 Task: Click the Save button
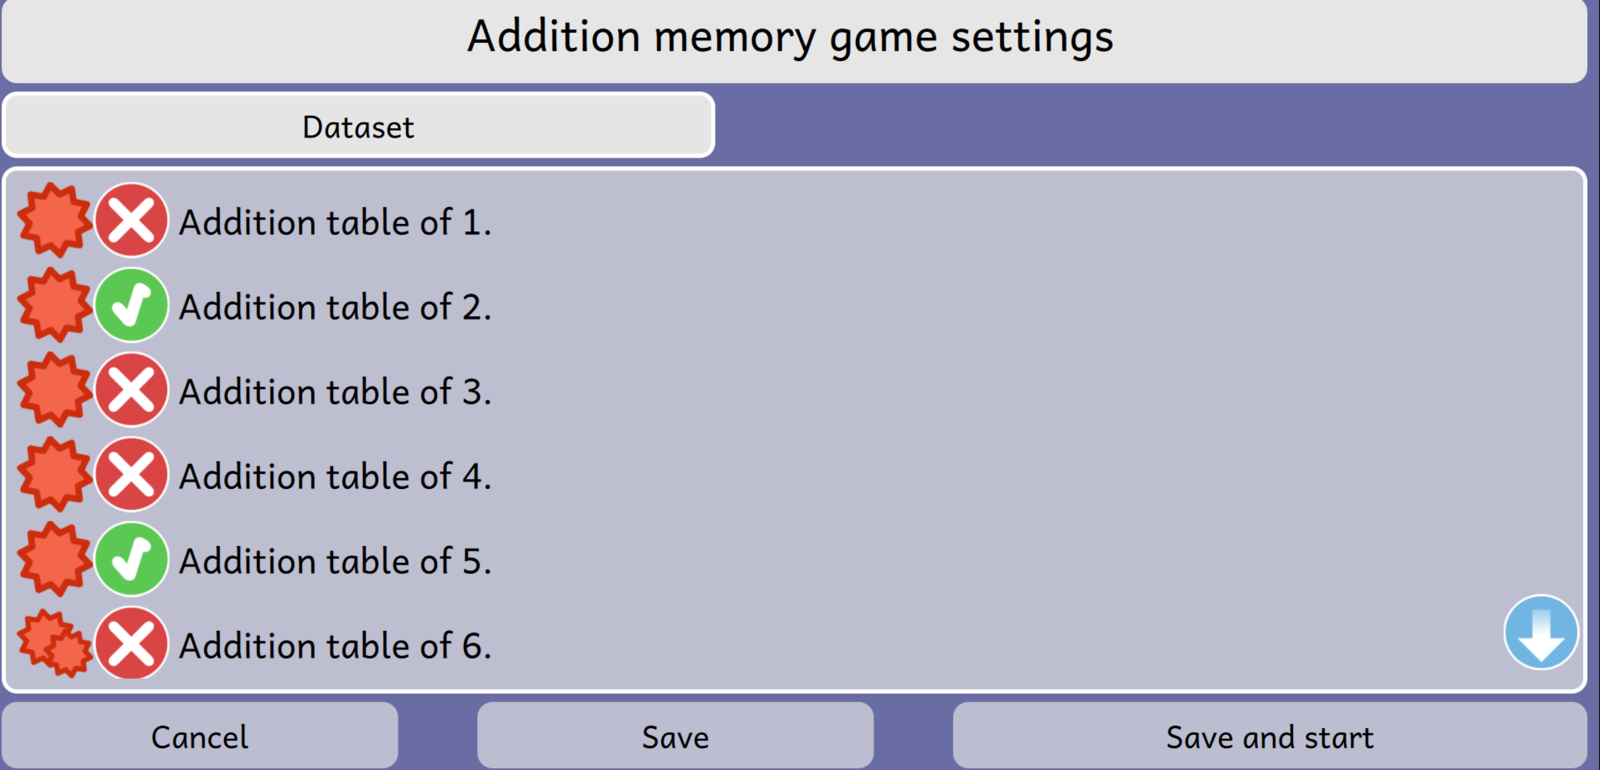point(675,737)
